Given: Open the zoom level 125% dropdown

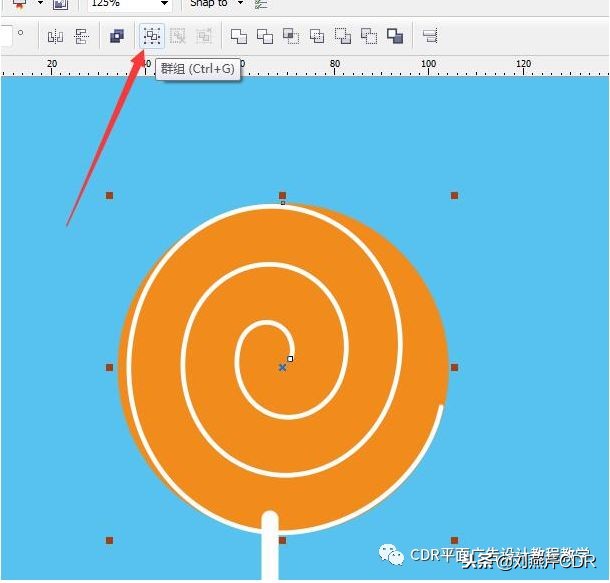Looking at the screenshot, I should pos(165,4).
